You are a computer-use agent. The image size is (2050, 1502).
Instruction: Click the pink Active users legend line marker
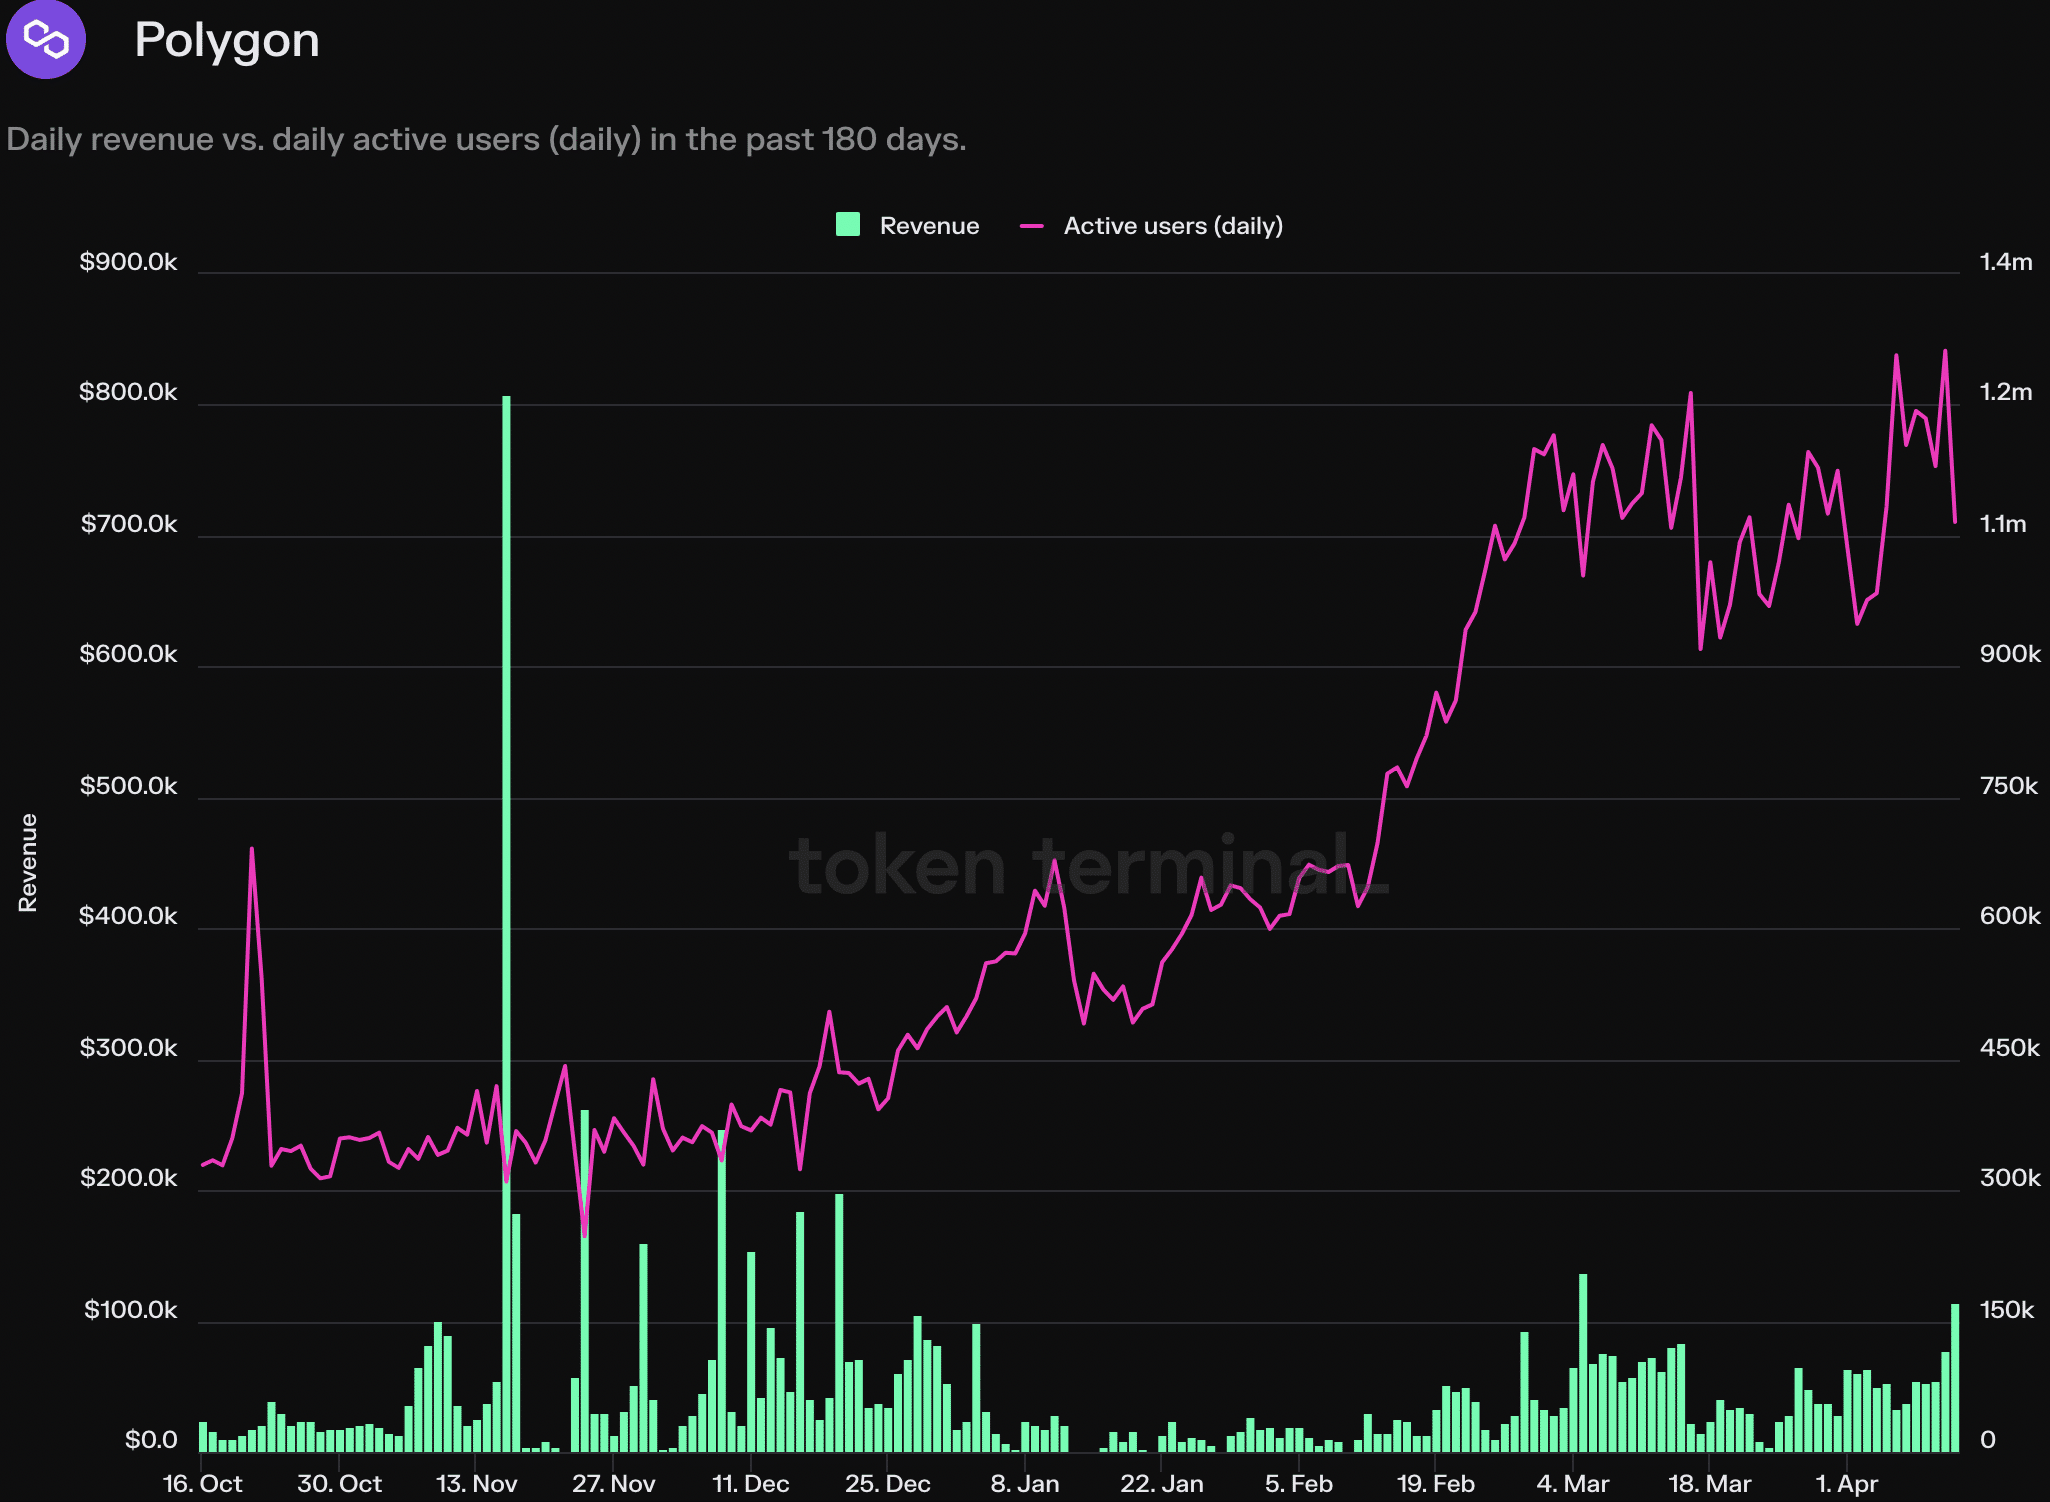click(x=1032, y=226)
